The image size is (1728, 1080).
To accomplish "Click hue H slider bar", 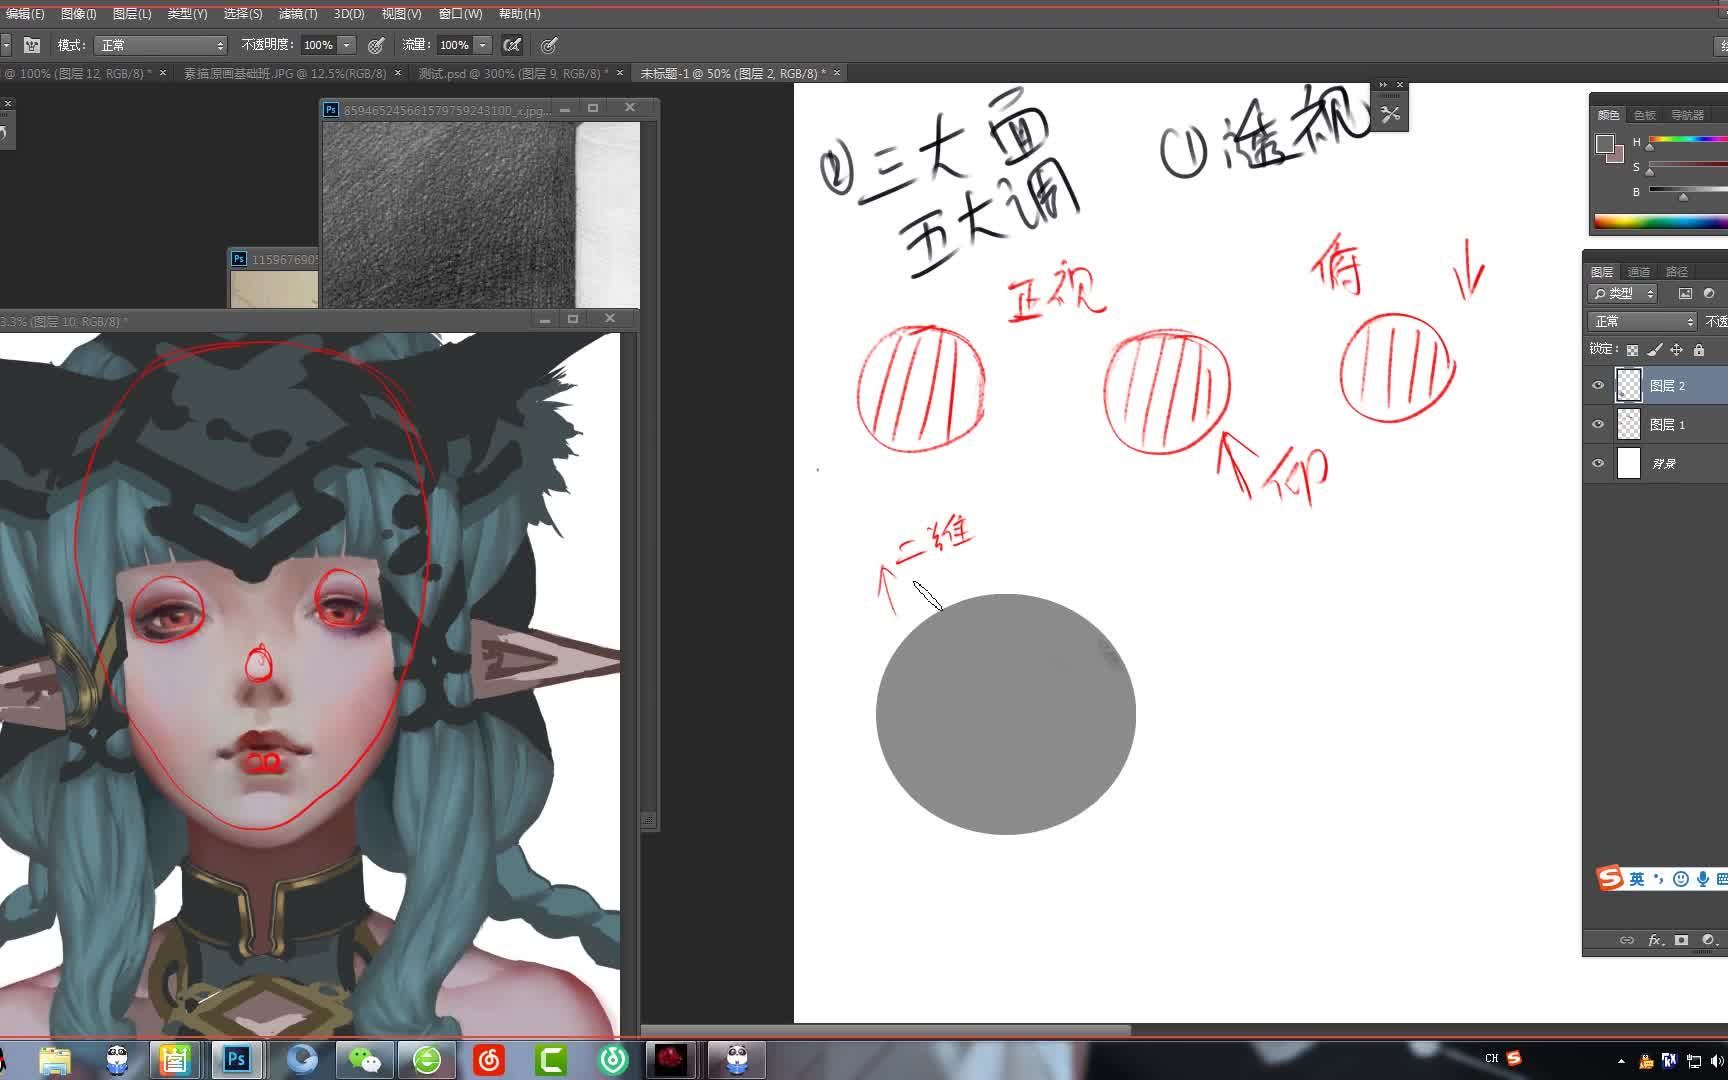I will (1687, 139).
